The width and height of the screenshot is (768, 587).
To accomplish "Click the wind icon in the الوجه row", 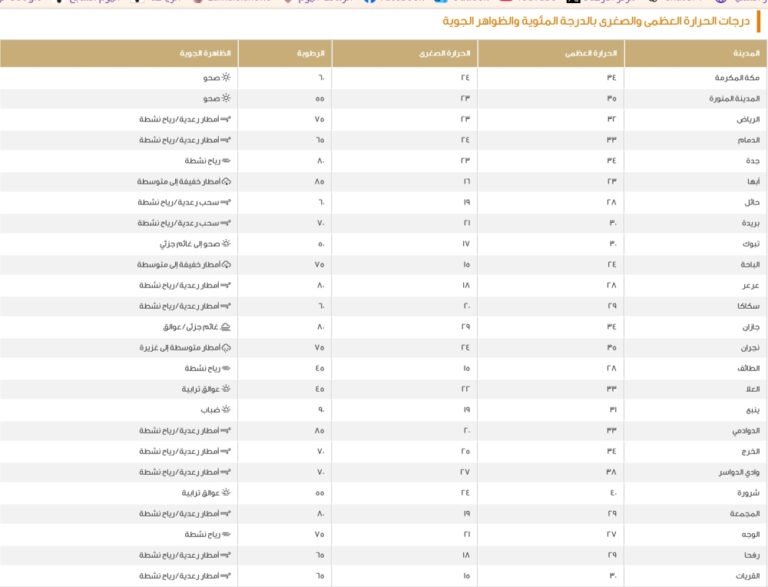I will [x=226, y=534].
